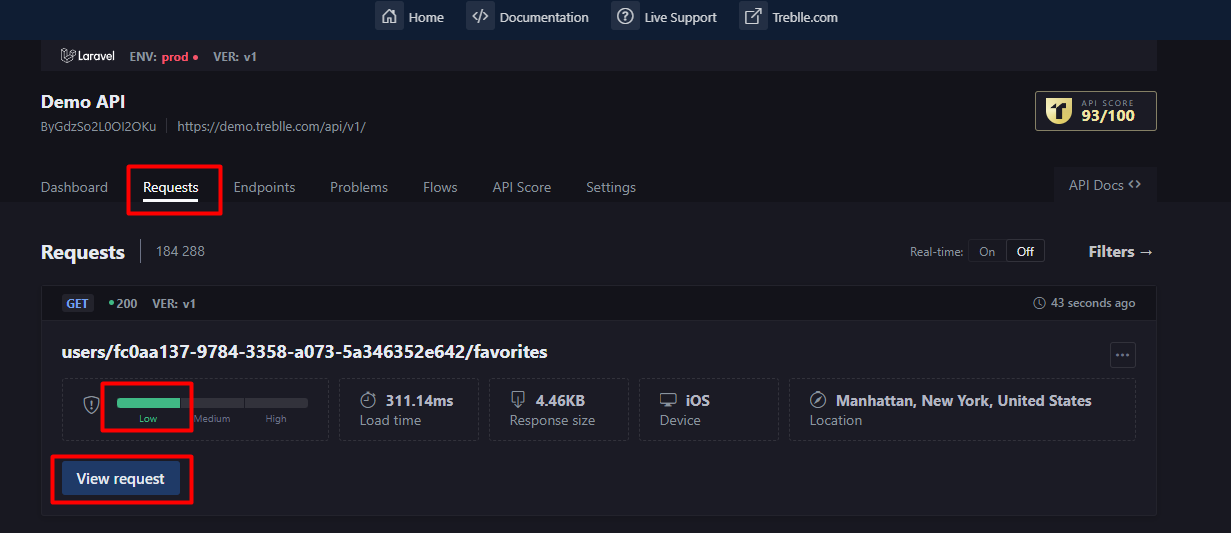1231x533 pixels.
Task: Open the Live Support link
Action: [x=681, y=17]
